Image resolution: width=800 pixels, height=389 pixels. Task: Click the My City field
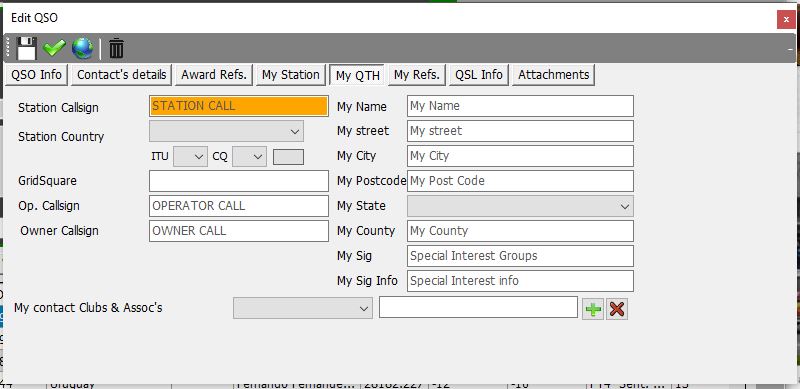point(520,156)
